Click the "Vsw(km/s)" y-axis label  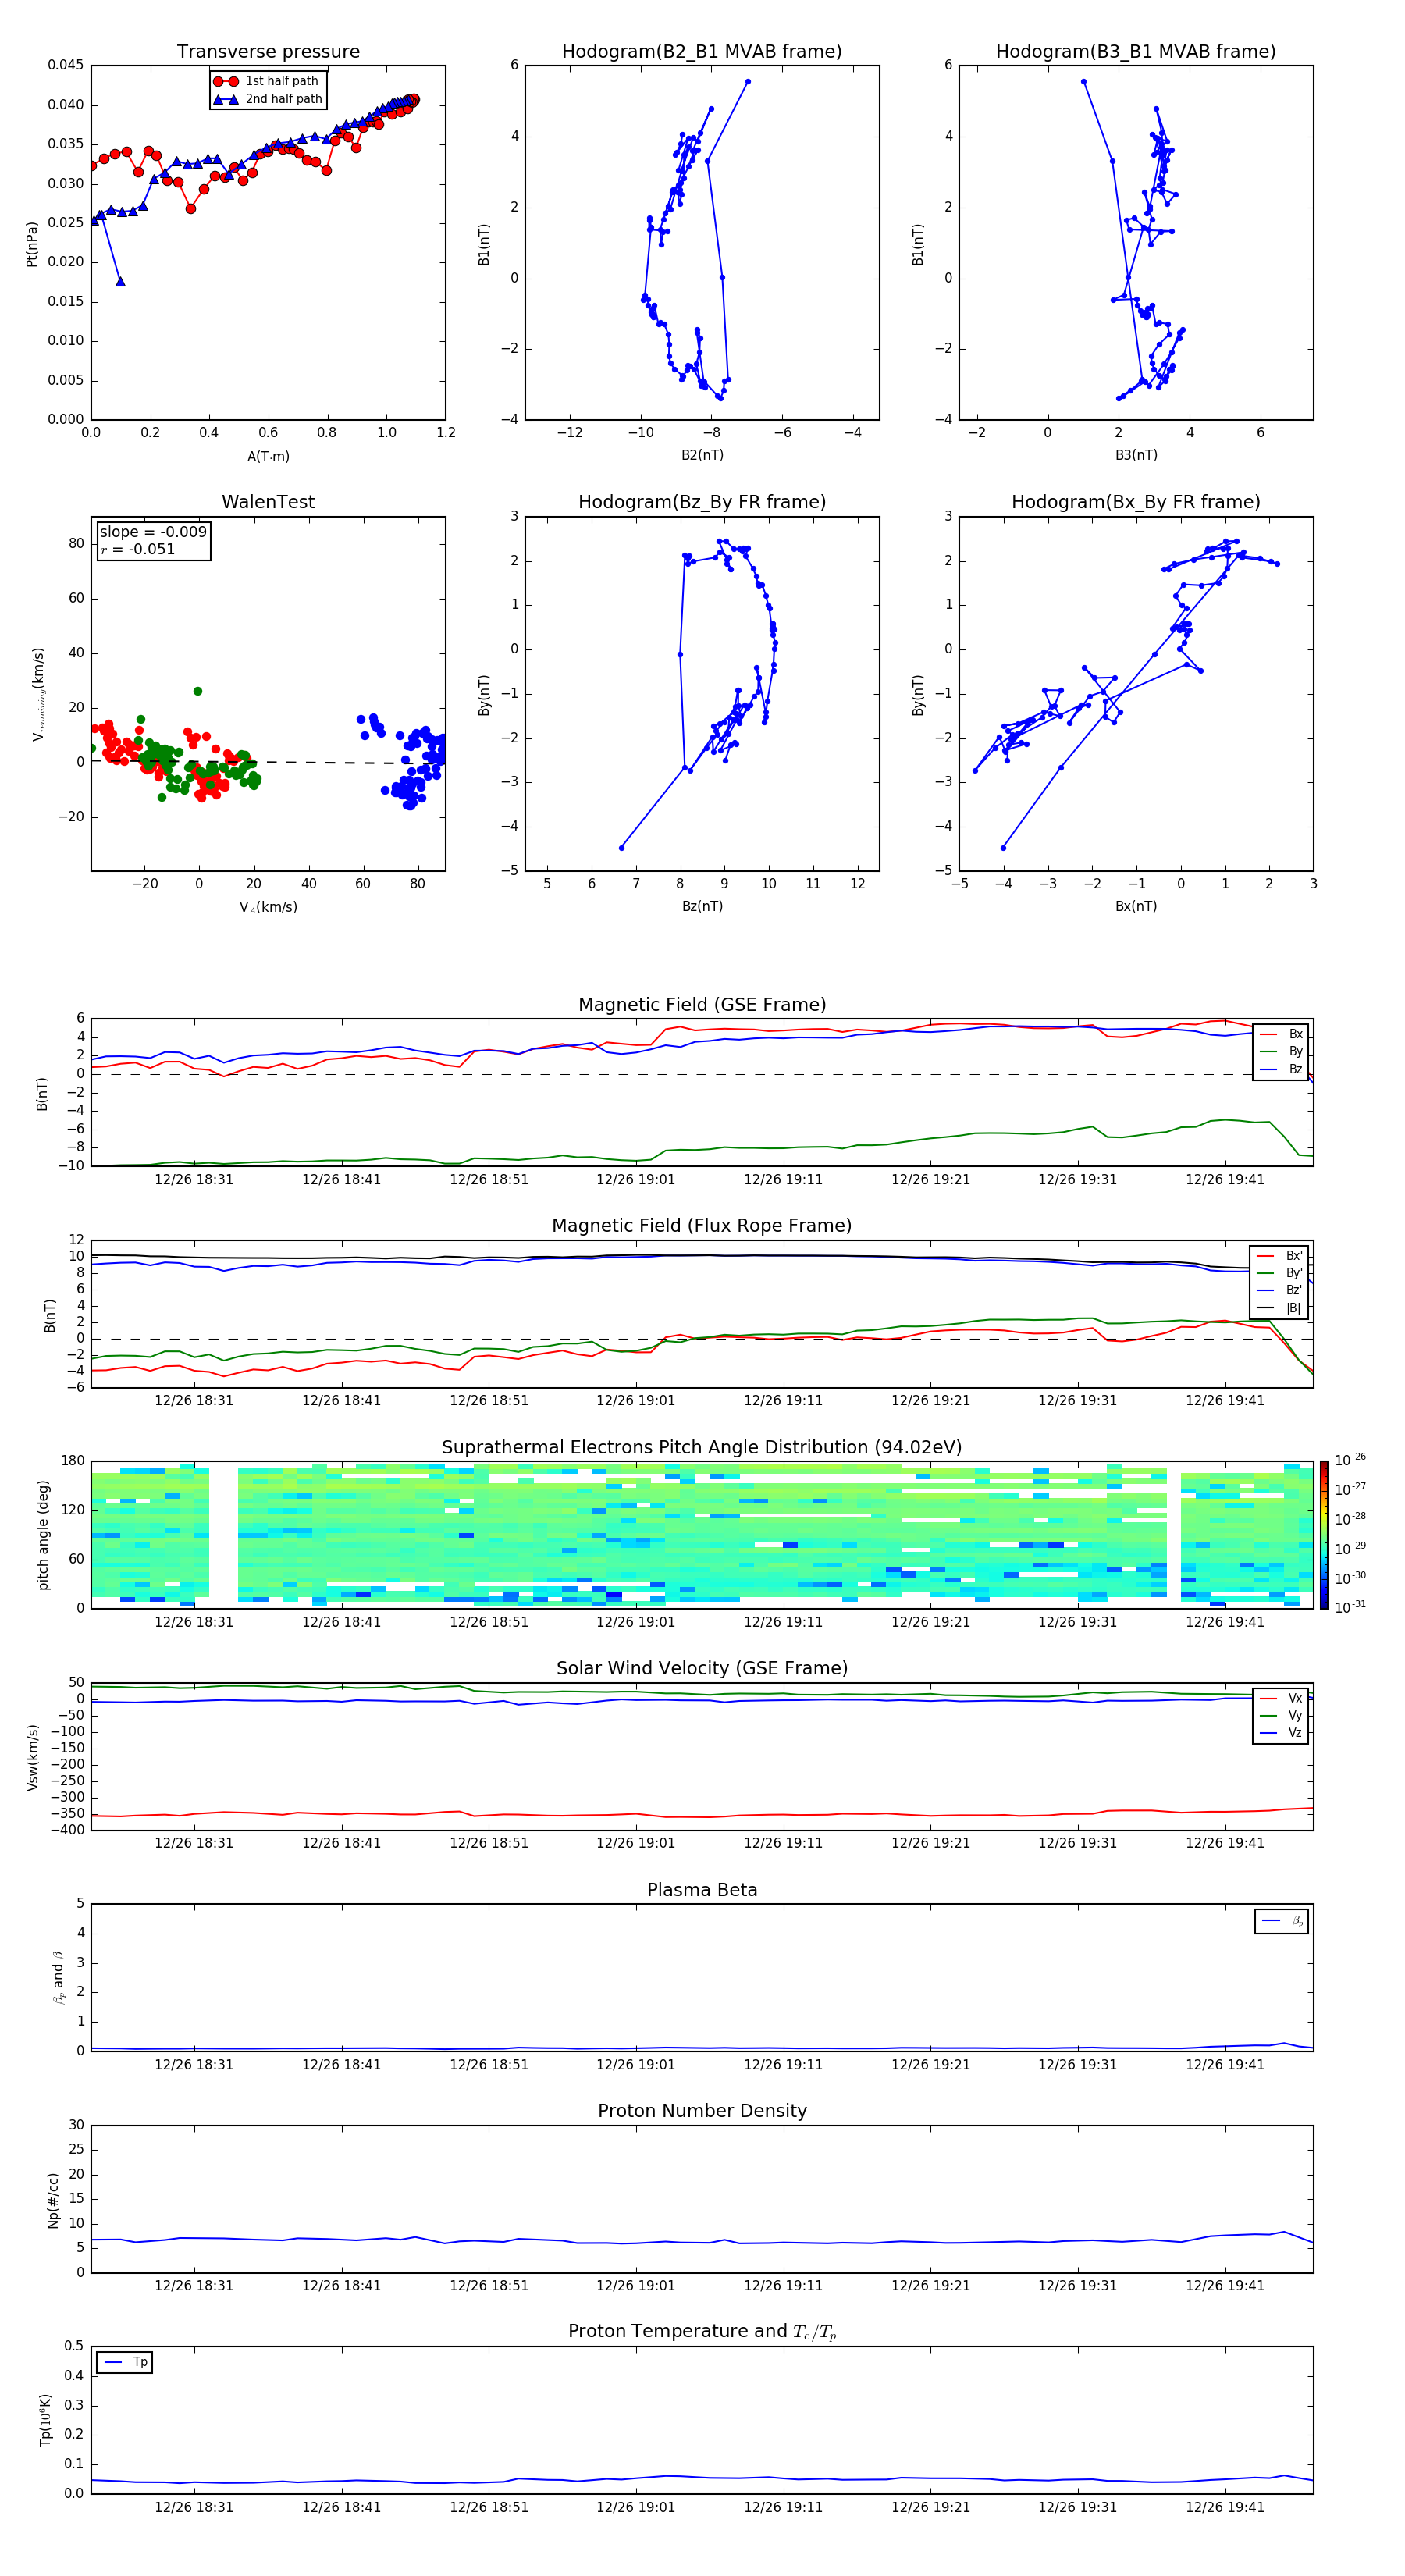click(x=32, y=1757)
